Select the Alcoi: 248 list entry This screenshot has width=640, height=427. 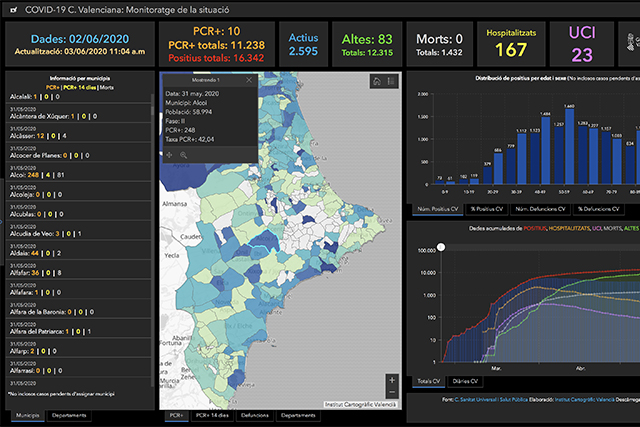coord(78,172)
